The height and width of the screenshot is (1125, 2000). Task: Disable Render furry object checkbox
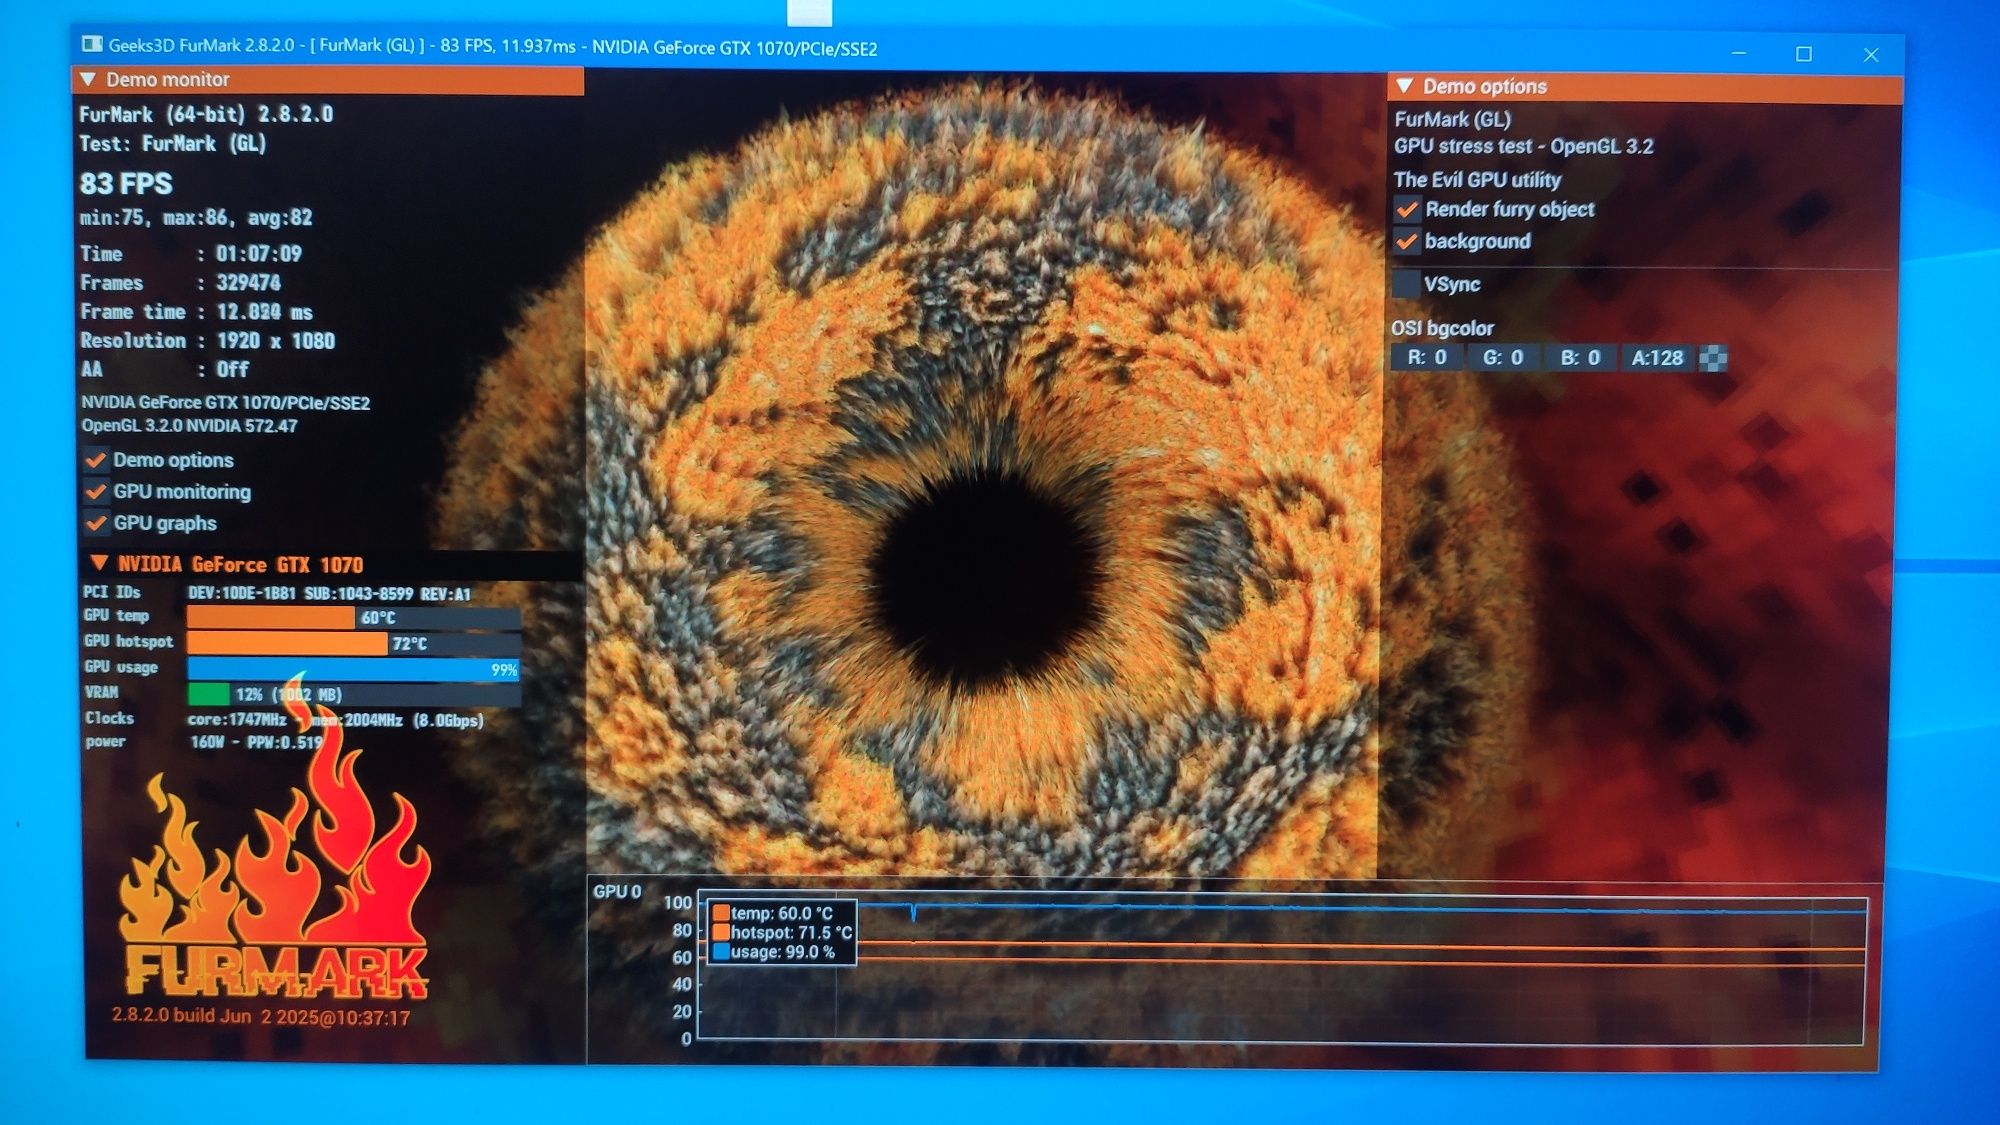point(1407,210)
